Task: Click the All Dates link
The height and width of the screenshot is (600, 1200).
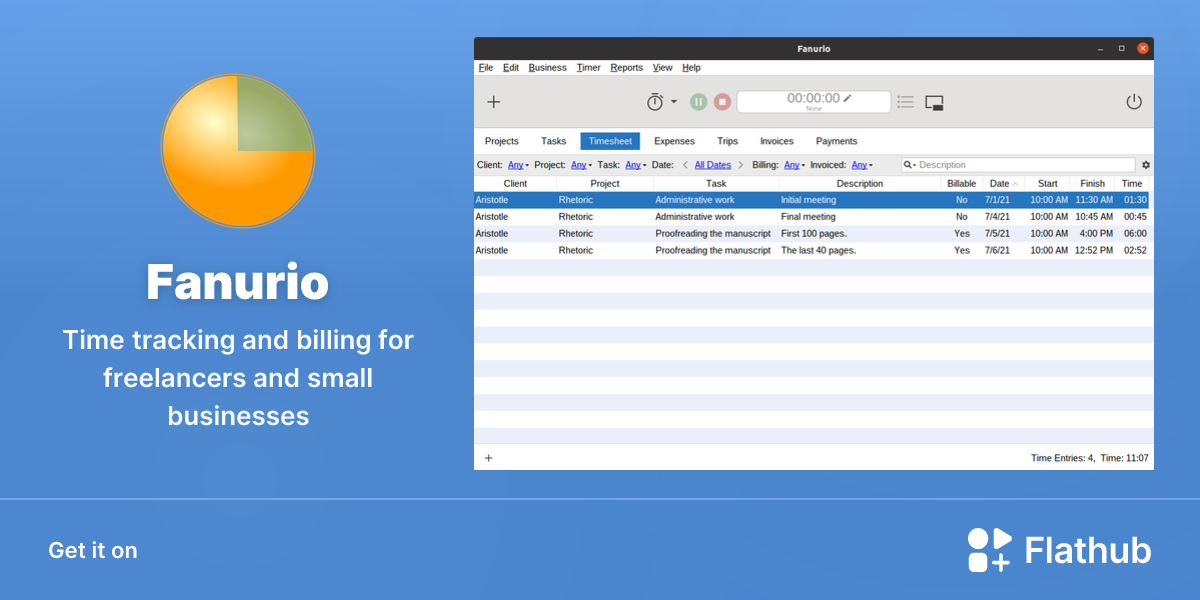Action: coord(713,165)
